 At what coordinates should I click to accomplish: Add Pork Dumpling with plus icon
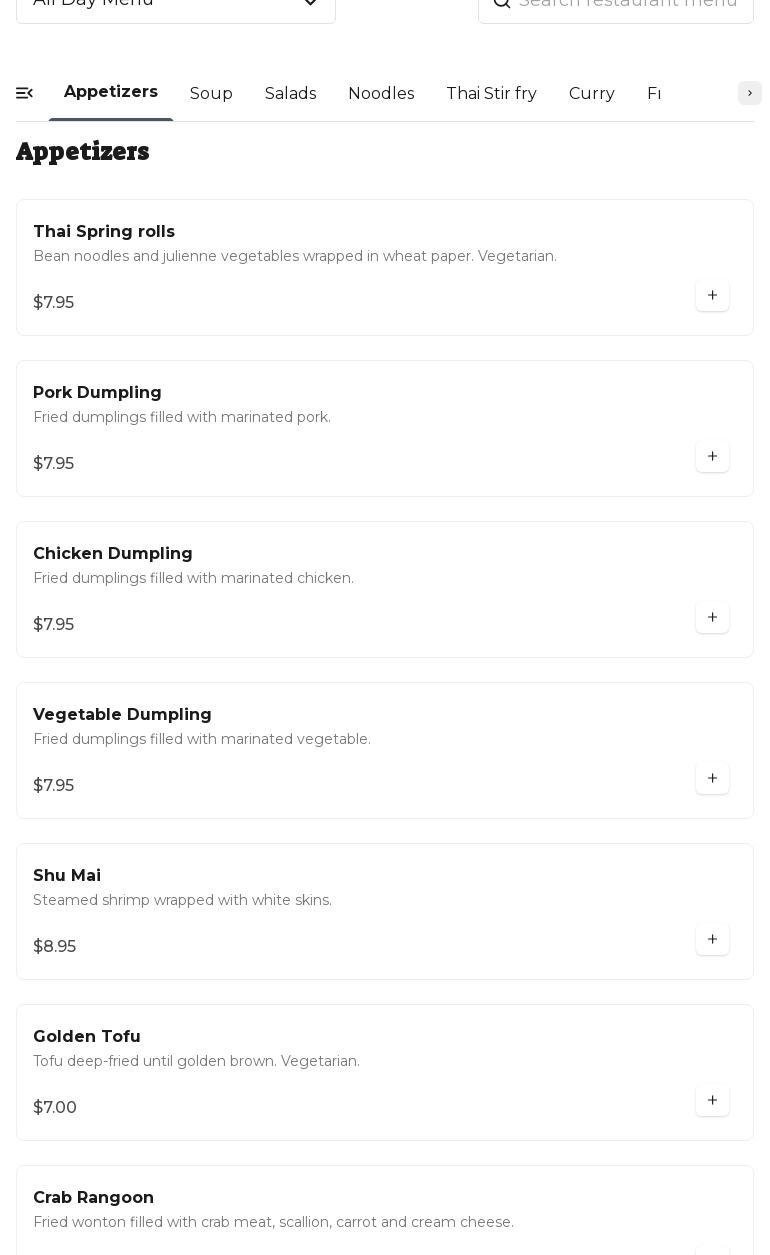tap(712, 457)
